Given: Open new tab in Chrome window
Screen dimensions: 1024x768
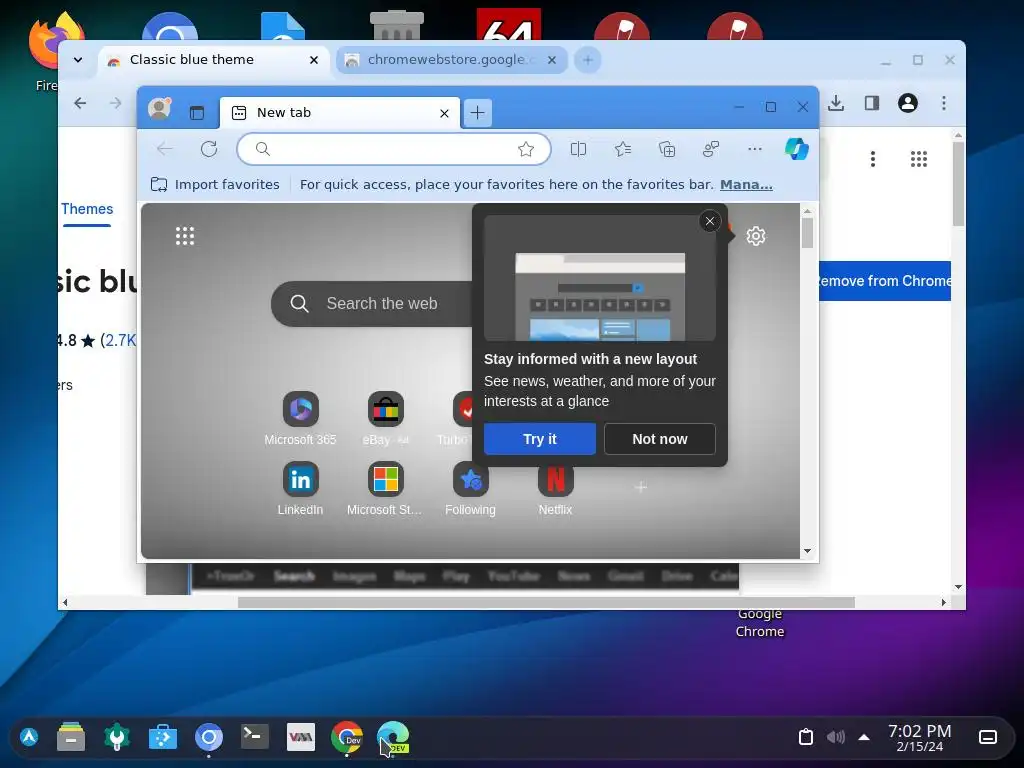Looking at the screenshot, I should 588,60.
